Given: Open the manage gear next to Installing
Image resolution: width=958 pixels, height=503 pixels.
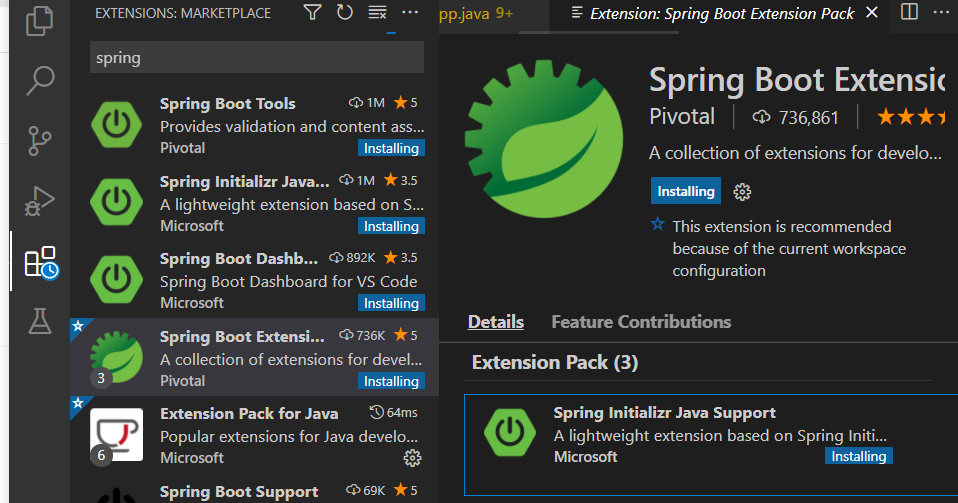Looking at the screenshot, I should tap(742, 192).
